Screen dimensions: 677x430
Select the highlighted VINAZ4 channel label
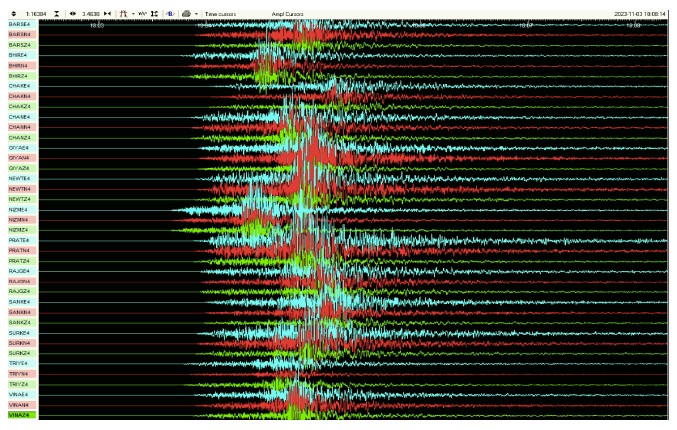[x=19, y=415]
